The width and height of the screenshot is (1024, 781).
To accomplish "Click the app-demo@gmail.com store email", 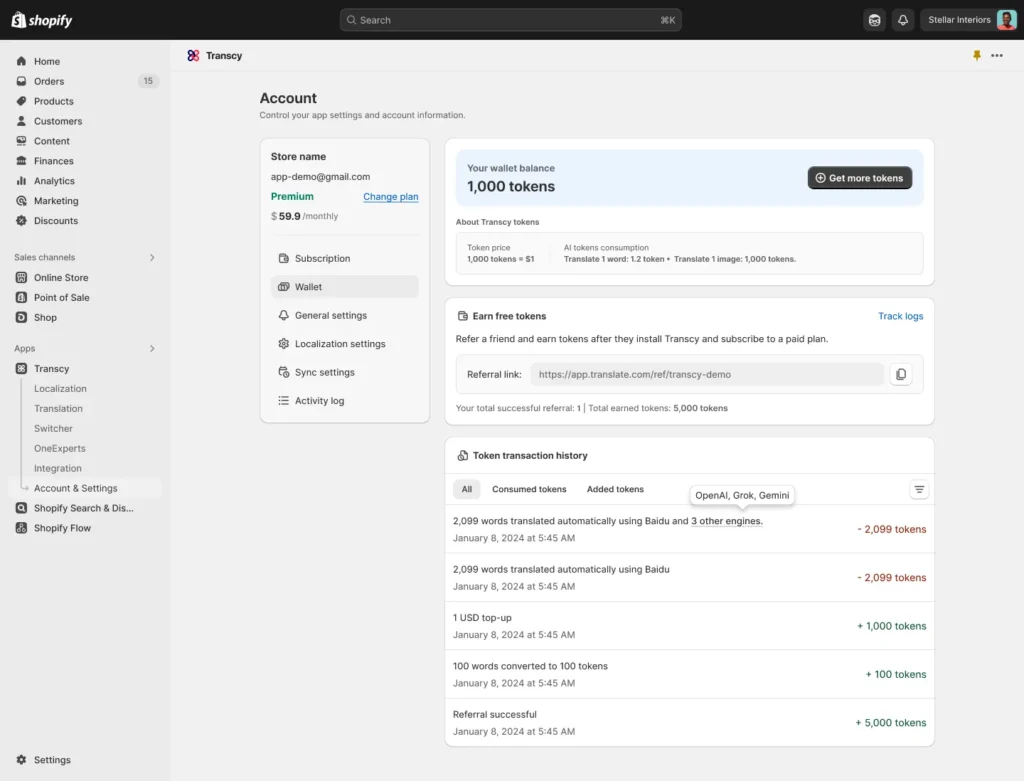I will 320,176.
